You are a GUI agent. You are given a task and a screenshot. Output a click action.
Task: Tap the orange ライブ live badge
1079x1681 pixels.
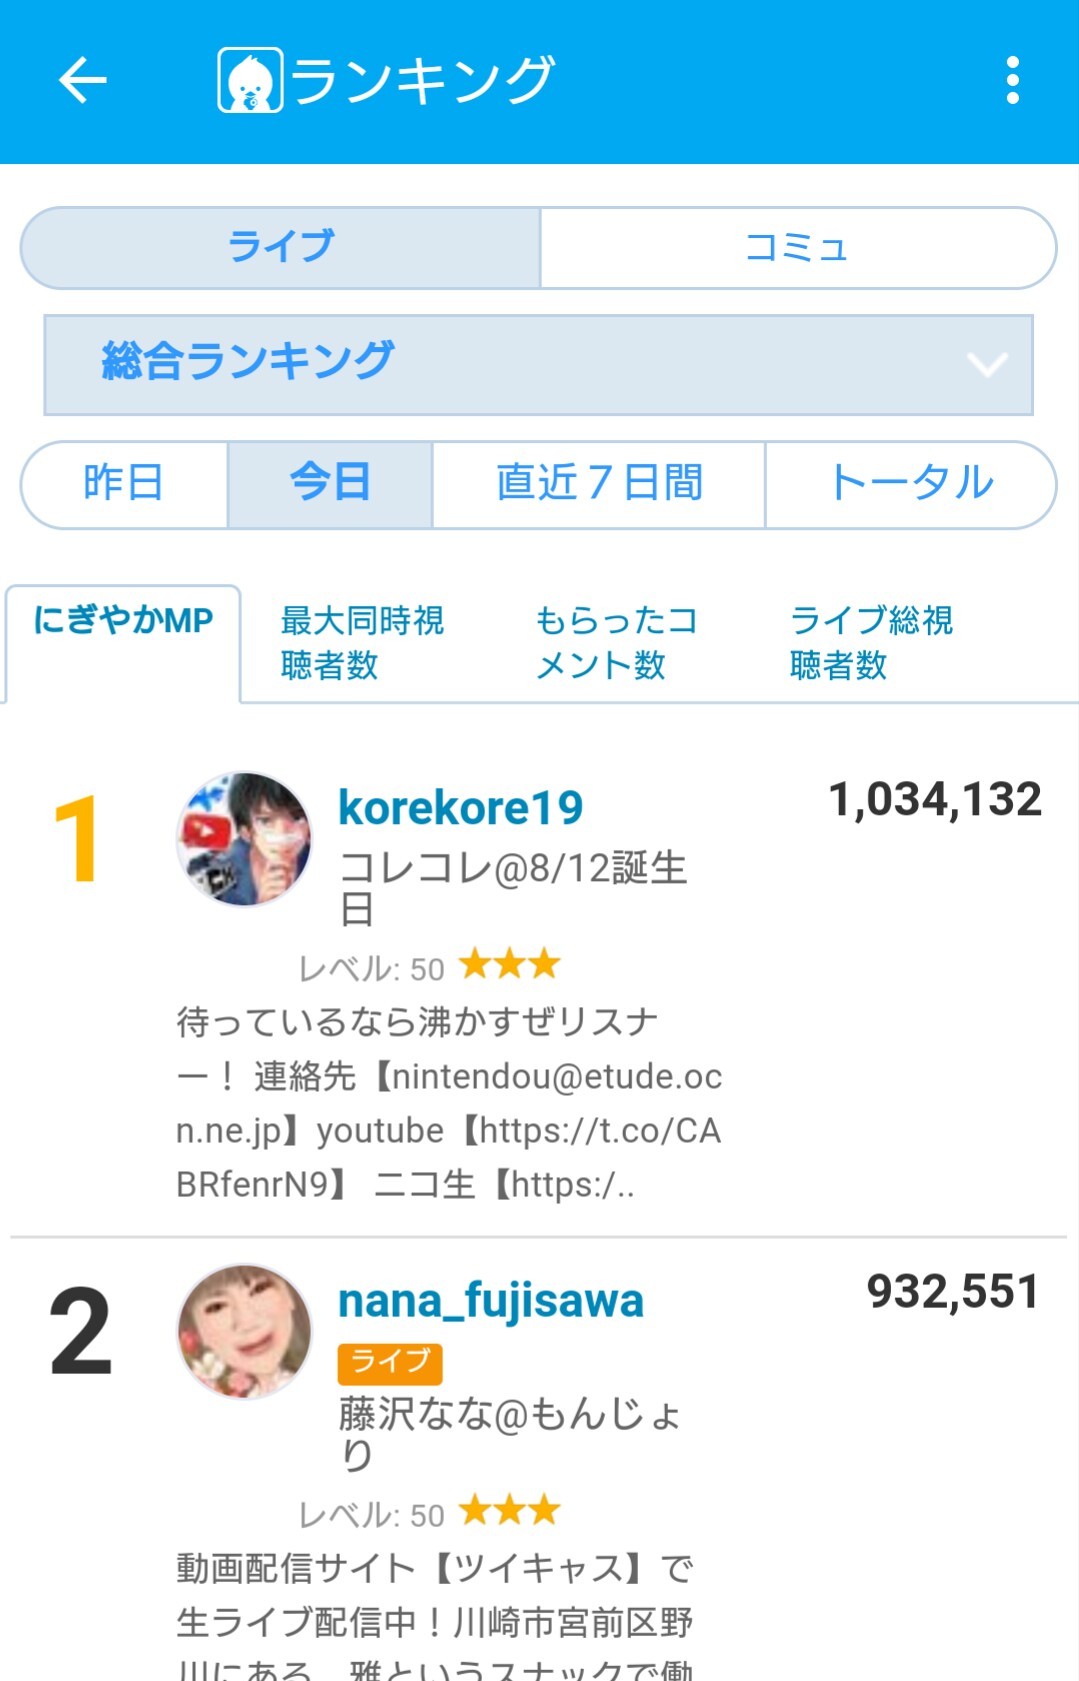[x=389, y=1362]
